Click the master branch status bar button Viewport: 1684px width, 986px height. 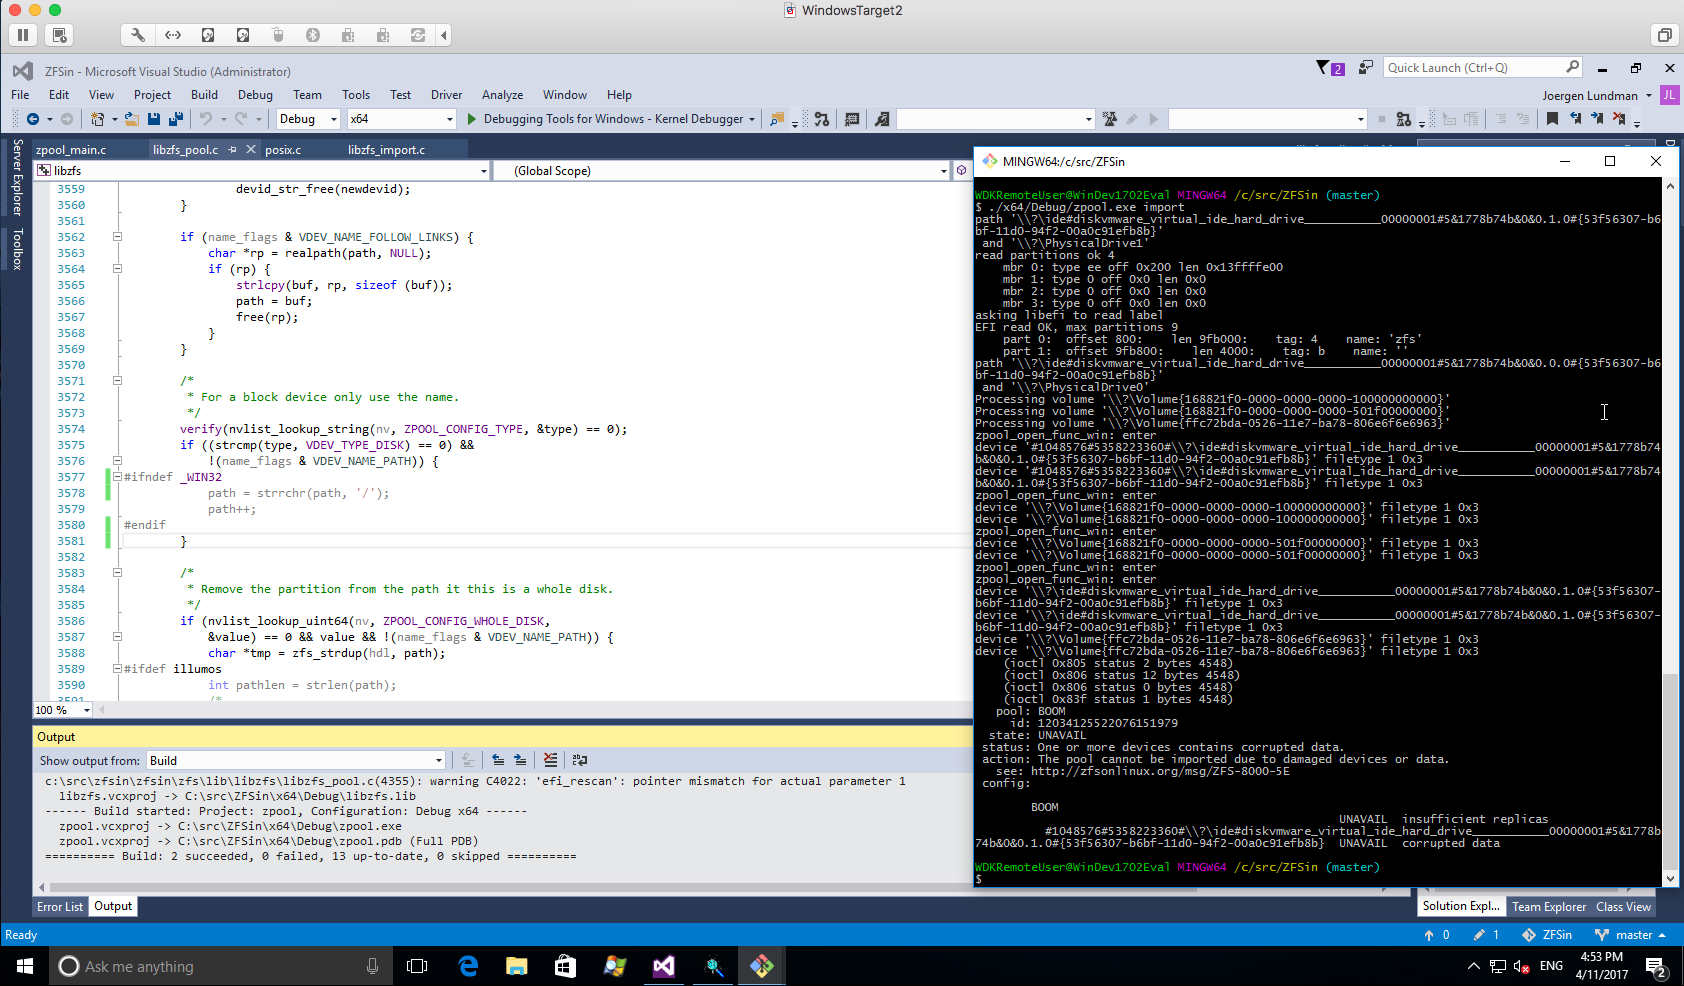[x=1631, y=935]
